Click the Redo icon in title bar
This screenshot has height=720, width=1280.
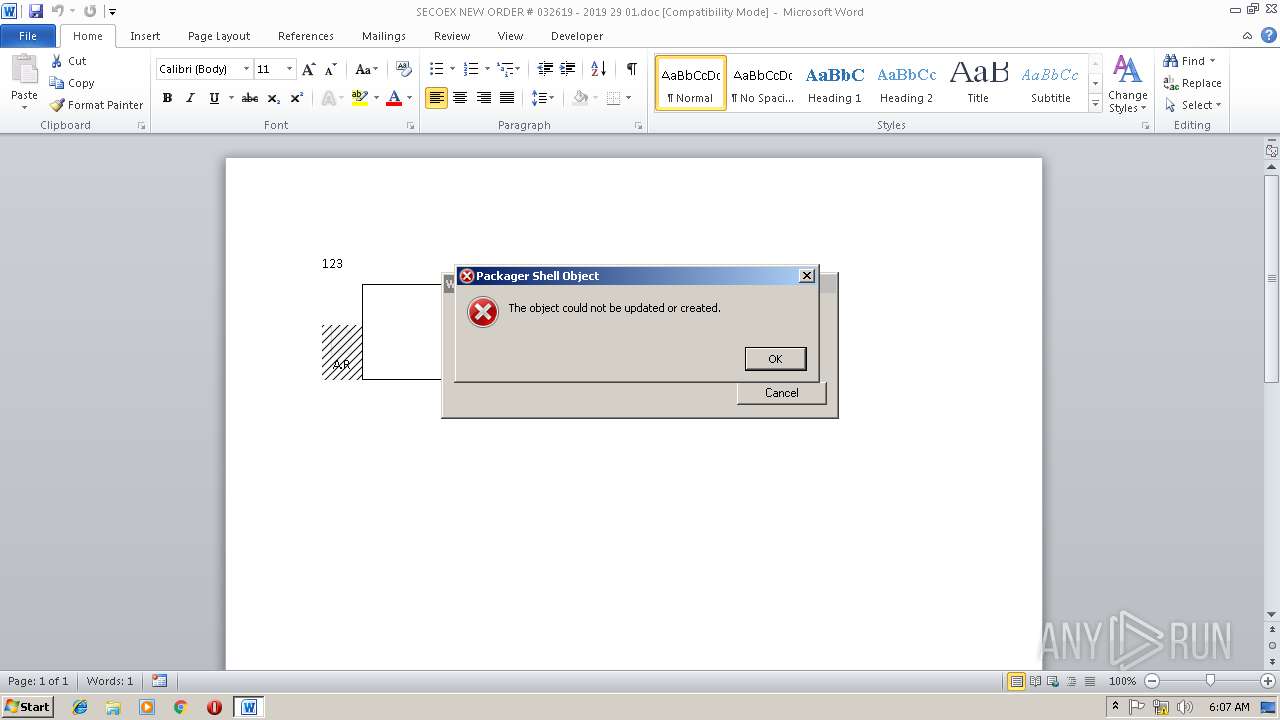click(90, 11)
